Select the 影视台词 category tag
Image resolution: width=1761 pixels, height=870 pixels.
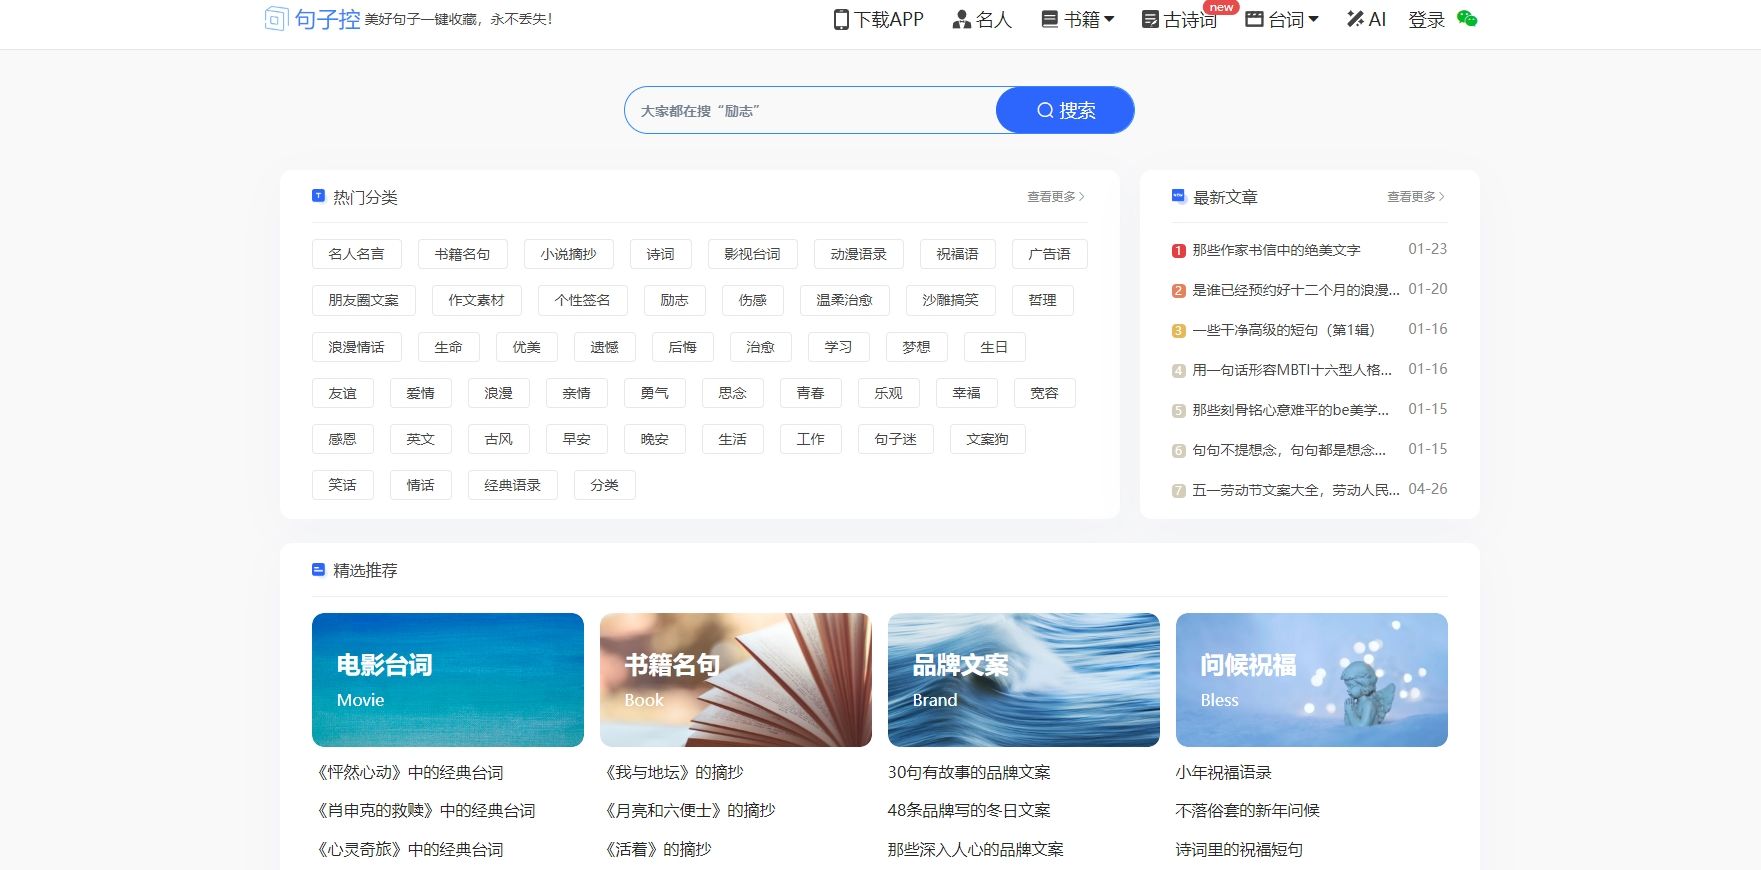coord(752,254)
